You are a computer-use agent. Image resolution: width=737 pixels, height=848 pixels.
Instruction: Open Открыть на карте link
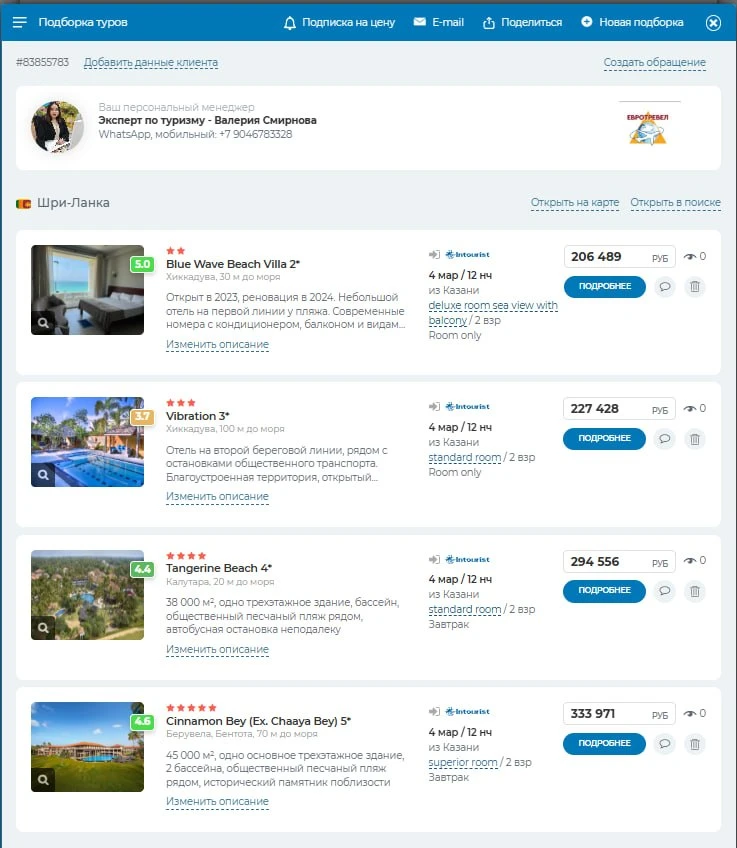[575, 202]
